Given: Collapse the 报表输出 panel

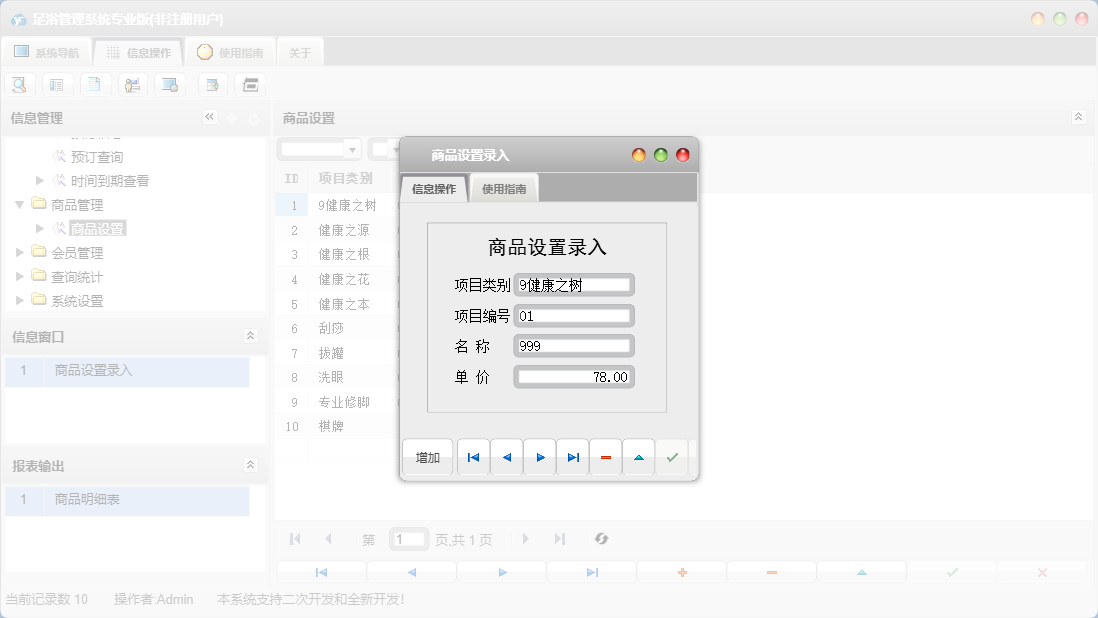Looking at the screenshot, I should 251,465.
